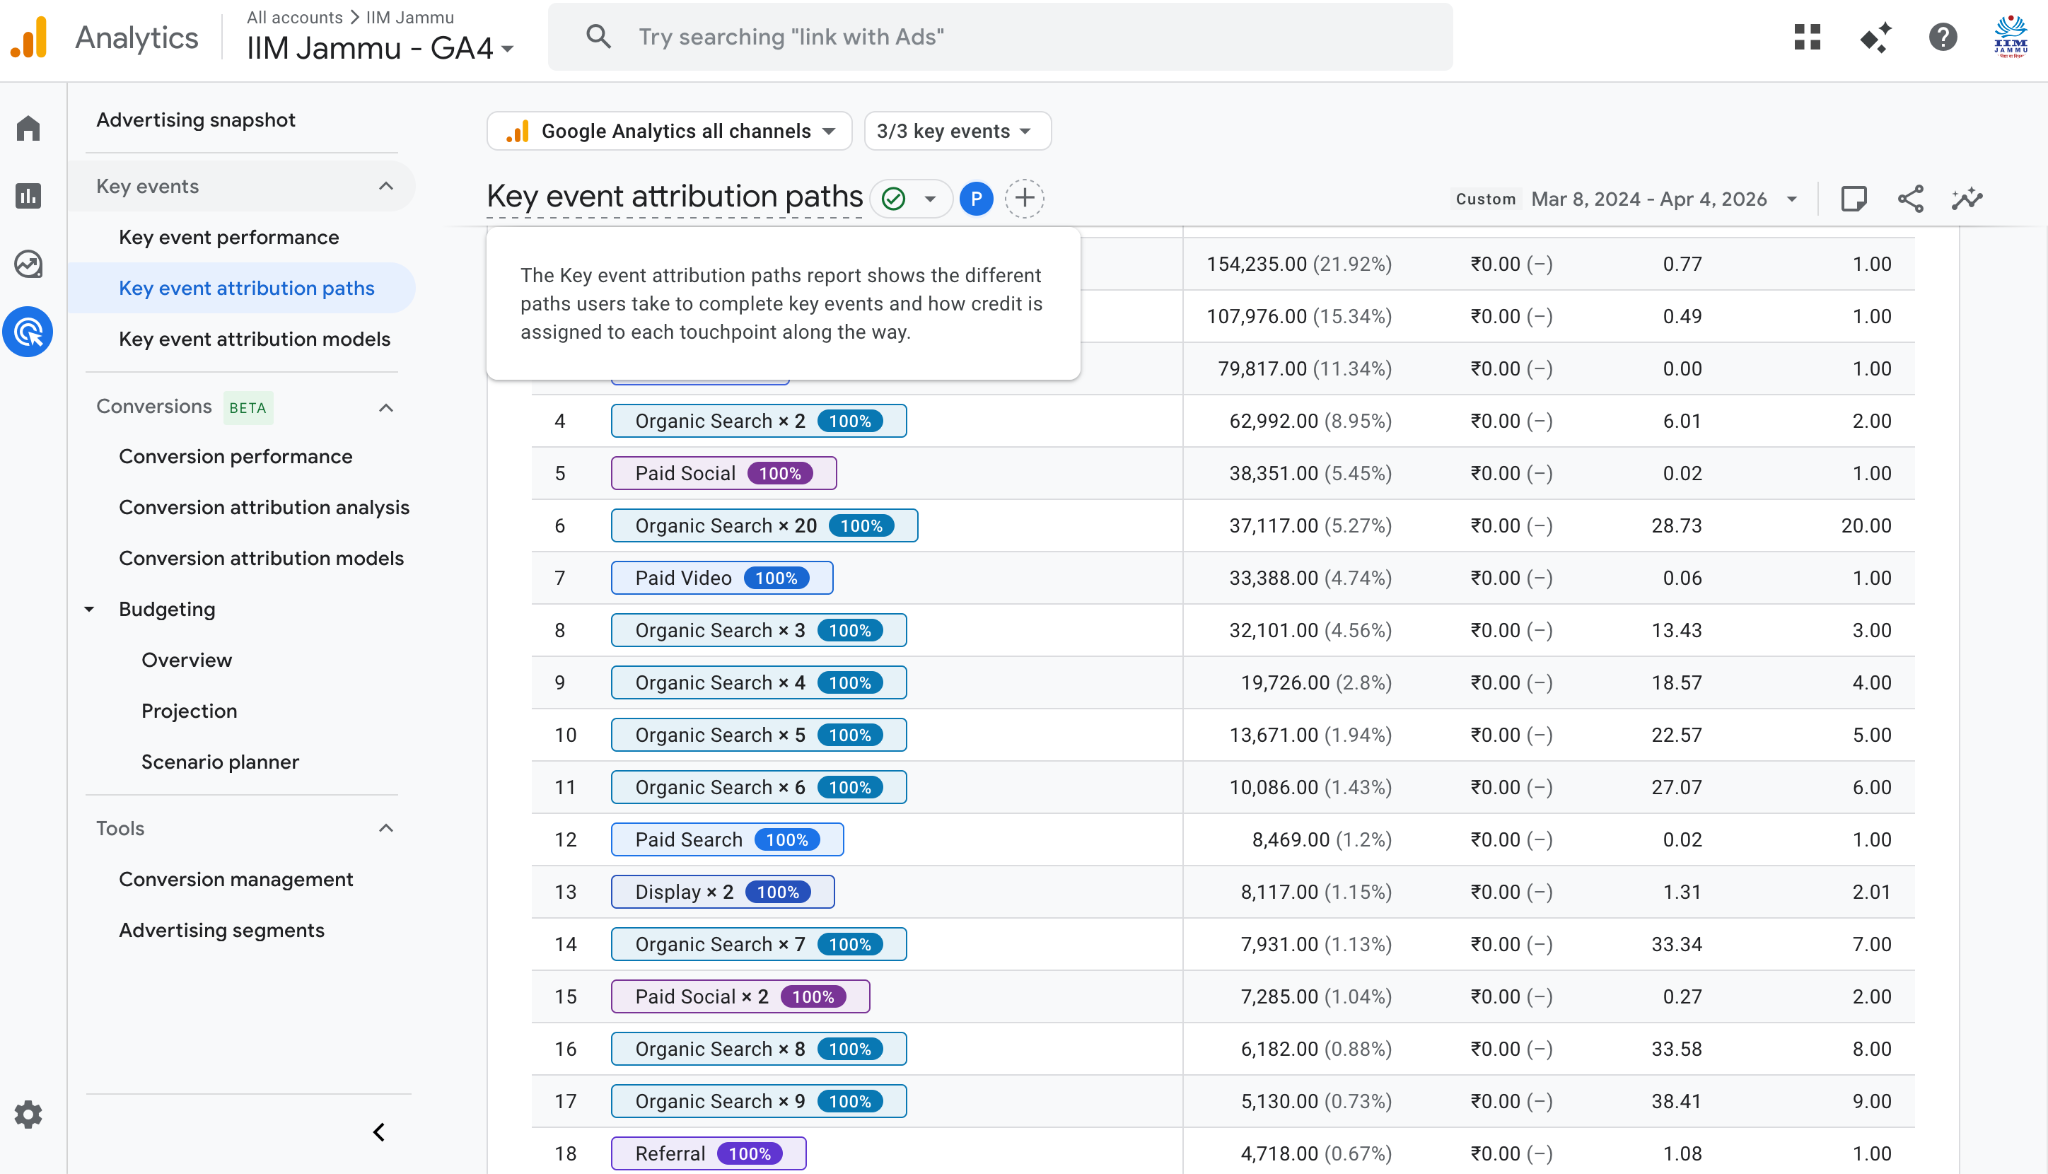Open Insights using the sparkle chart icon
Screen dimensions: 2048x1174
pyautogui.click(x=1967, y=198)
